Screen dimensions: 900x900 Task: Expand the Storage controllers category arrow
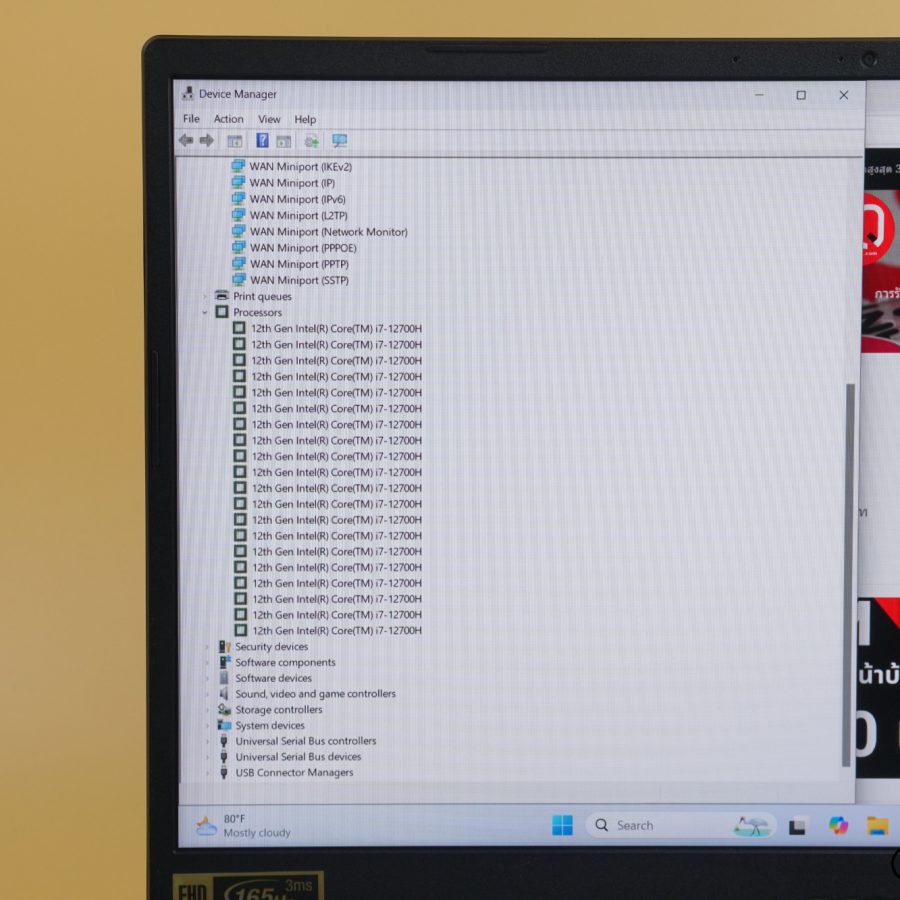pyautogui.click(x=208, y=710)
